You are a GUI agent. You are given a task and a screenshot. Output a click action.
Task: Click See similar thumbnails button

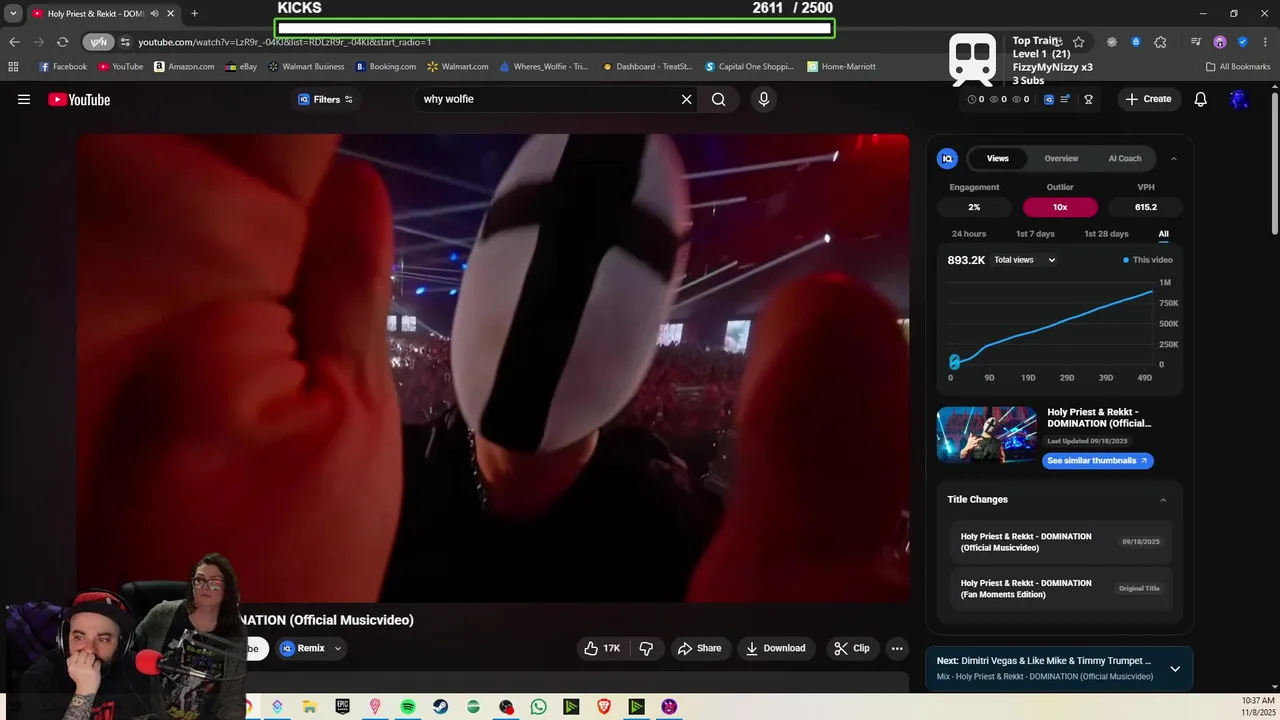point(1098,461)
